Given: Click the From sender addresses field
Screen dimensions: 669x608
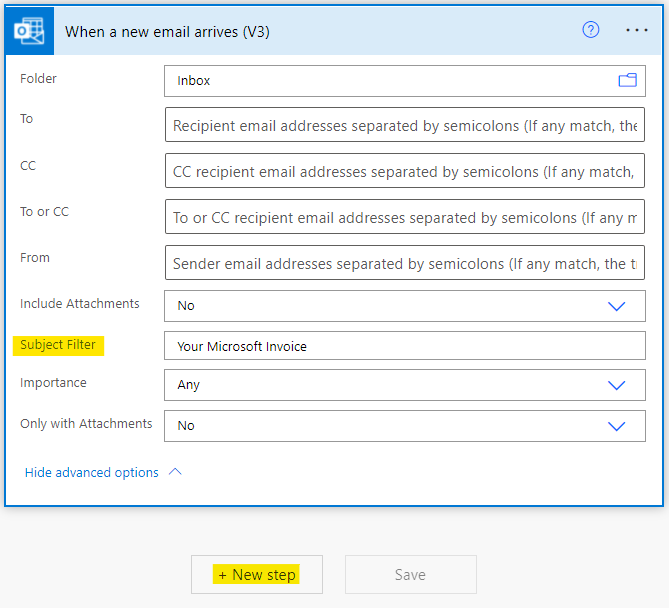Looking at the screenshot, I should [x=404, y=263].
